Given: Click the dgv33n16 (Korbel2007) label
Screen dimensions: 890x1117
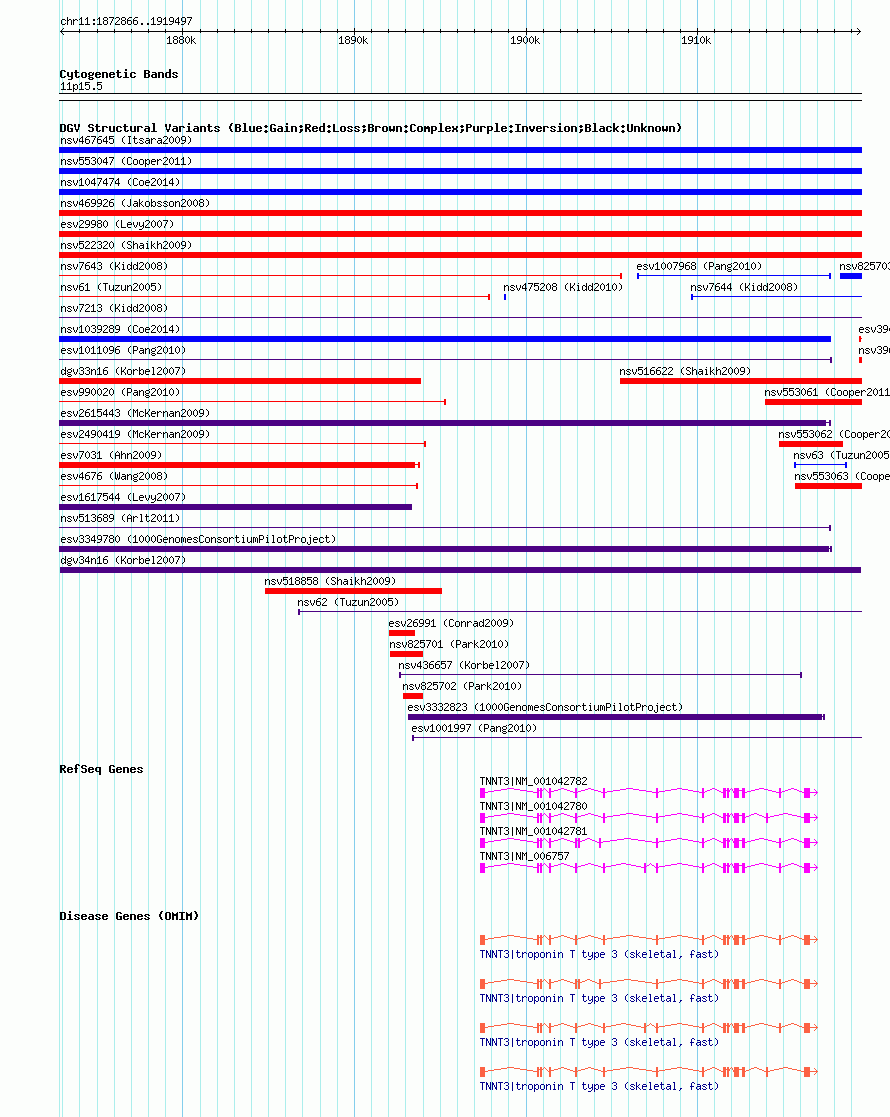Looking at the screenshot, I should click(x=123, y=371).
